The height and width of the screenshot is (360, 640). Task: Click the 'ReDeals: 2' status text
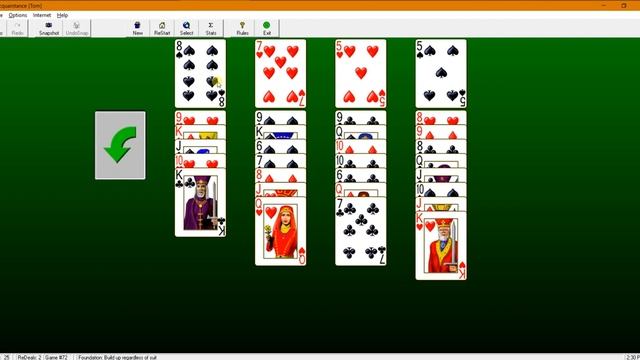pos(29,357)
